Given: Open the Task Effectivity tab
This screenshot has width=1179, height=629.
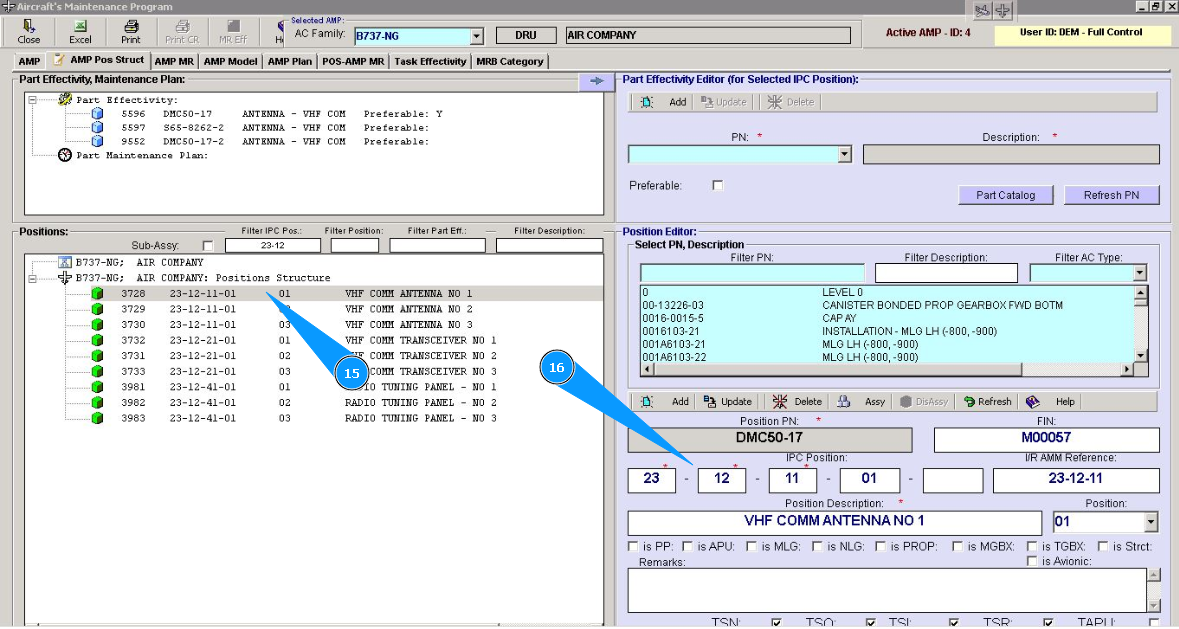Looking at the screenshot, I should tap(430, 61).
